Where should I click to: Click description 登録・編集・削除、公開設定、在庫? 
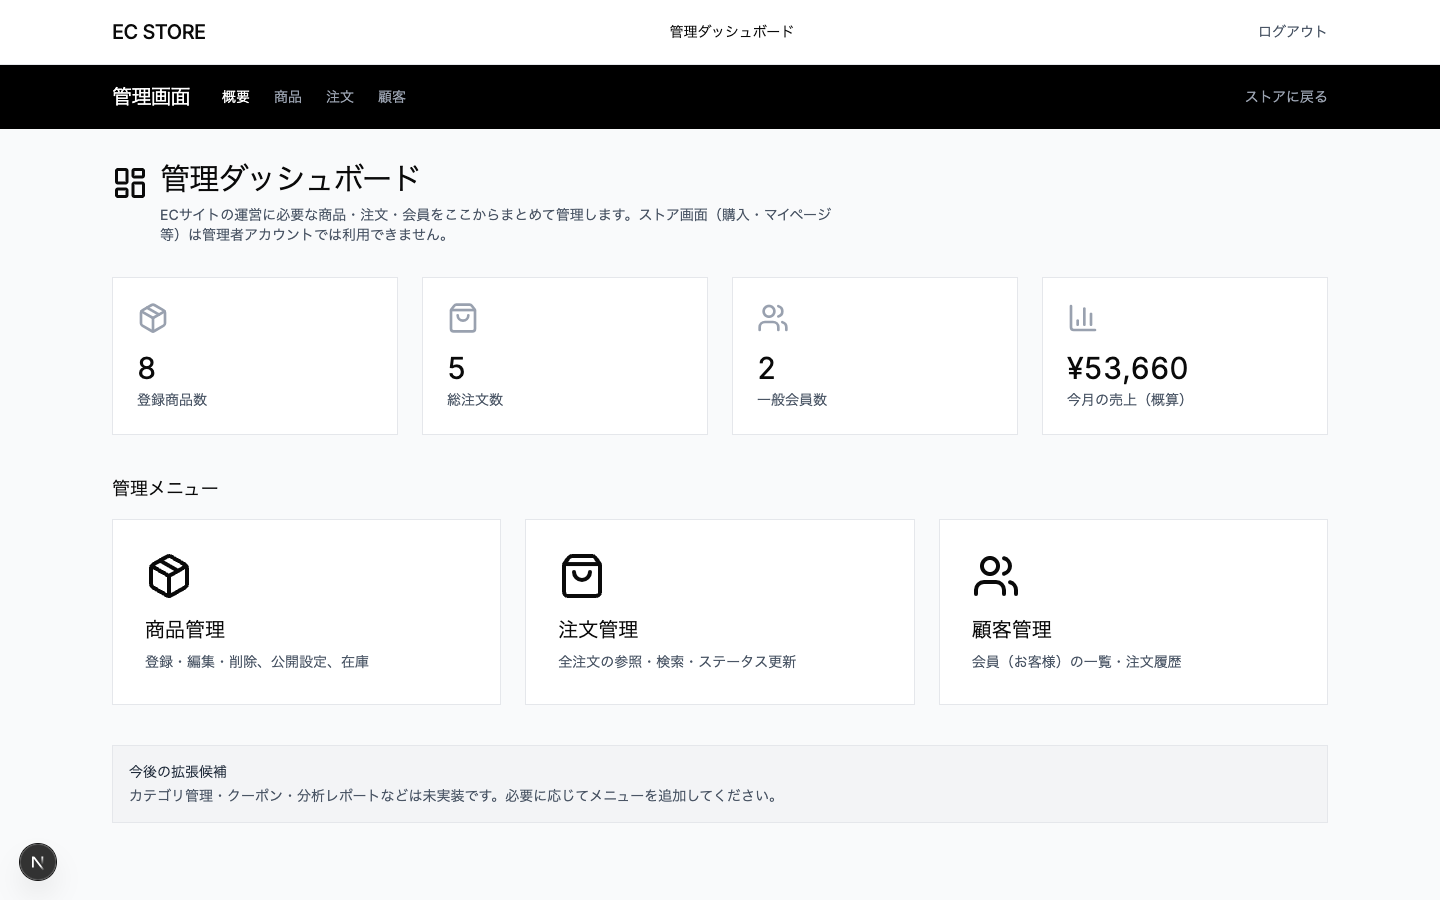(x=257, y=662)
